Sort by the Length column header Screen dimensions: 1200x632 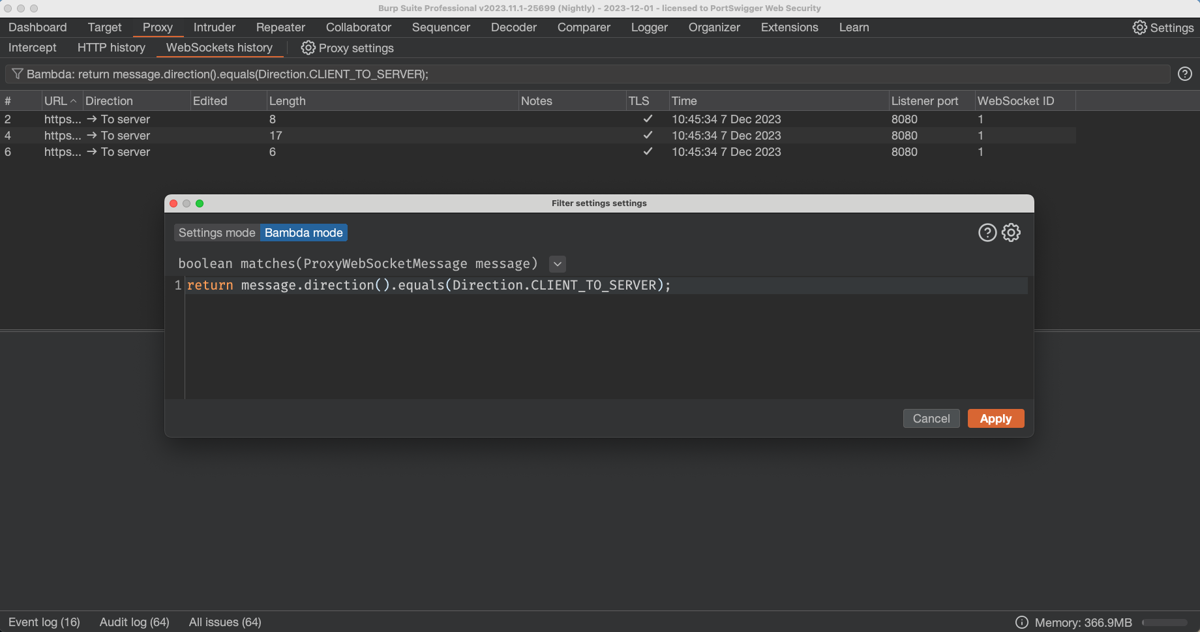392,101
